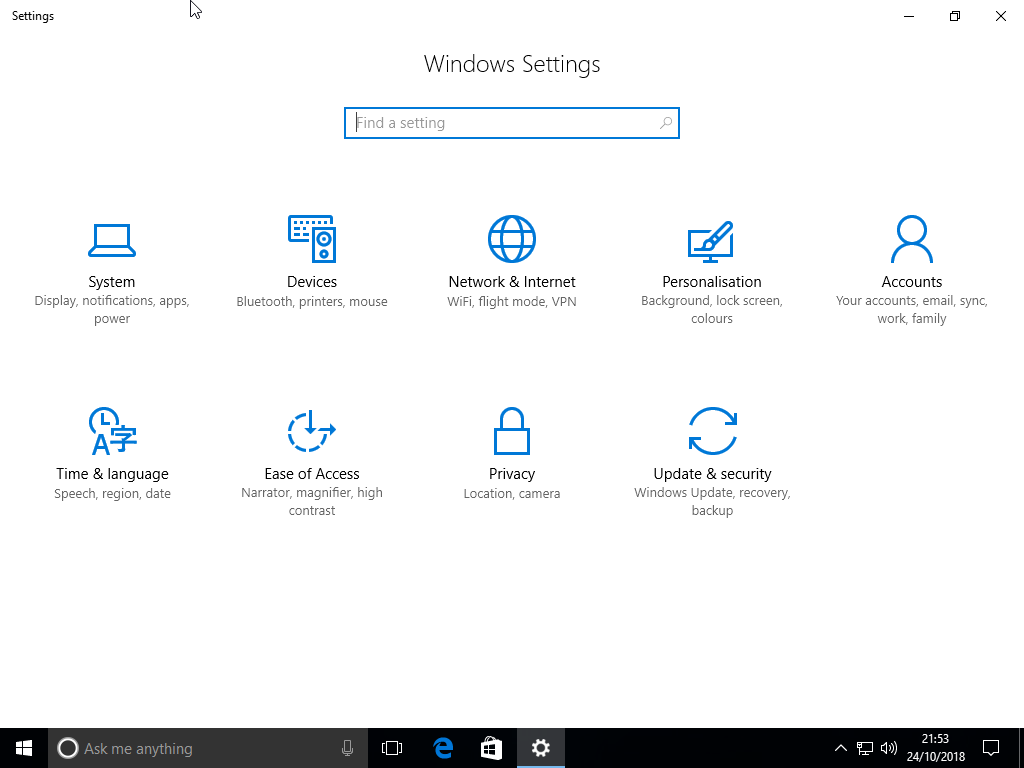Click the Update & security title
Image resolution: width=1024 pixels, height=768 pixels.
click(x=712, y=473)
